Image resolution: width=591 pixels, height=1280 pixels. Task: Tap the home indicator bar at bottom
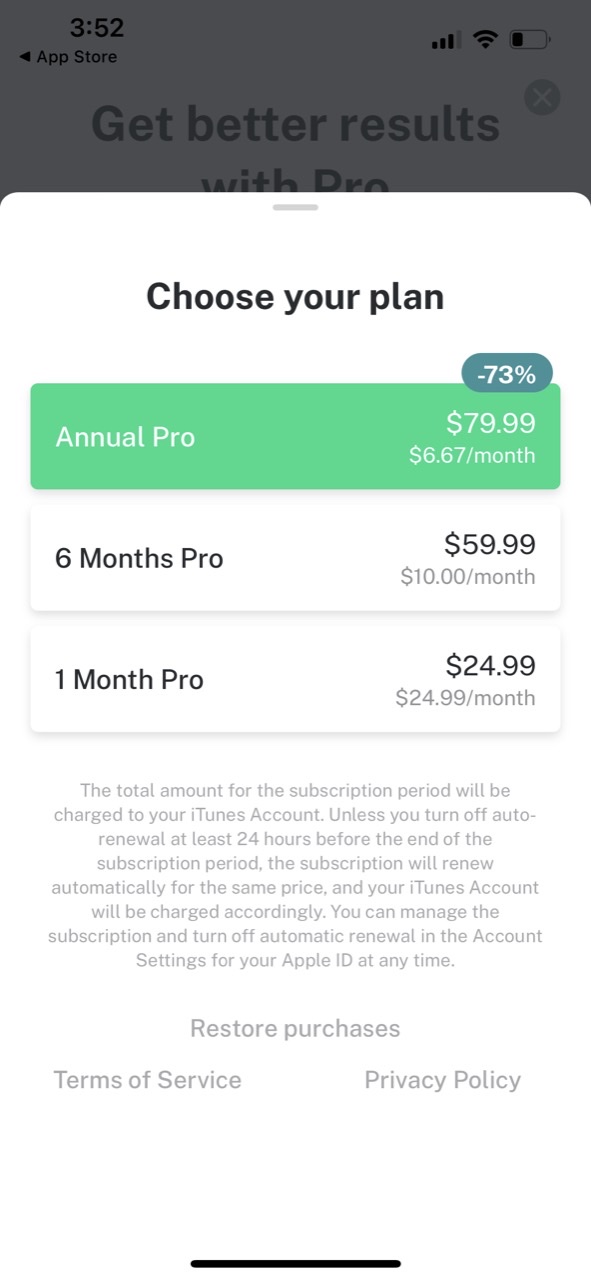click(295, 1264)
